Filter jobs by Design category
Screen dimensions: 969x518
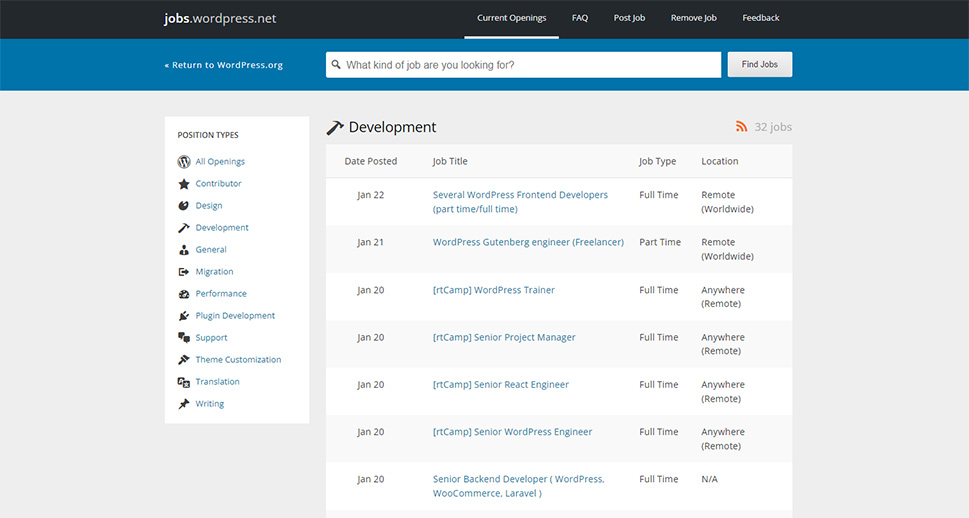209,206
